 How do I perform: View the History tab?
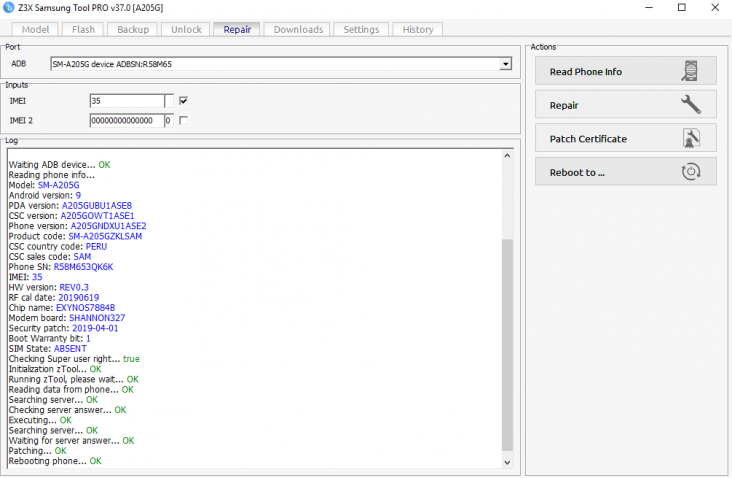[418, 29]
